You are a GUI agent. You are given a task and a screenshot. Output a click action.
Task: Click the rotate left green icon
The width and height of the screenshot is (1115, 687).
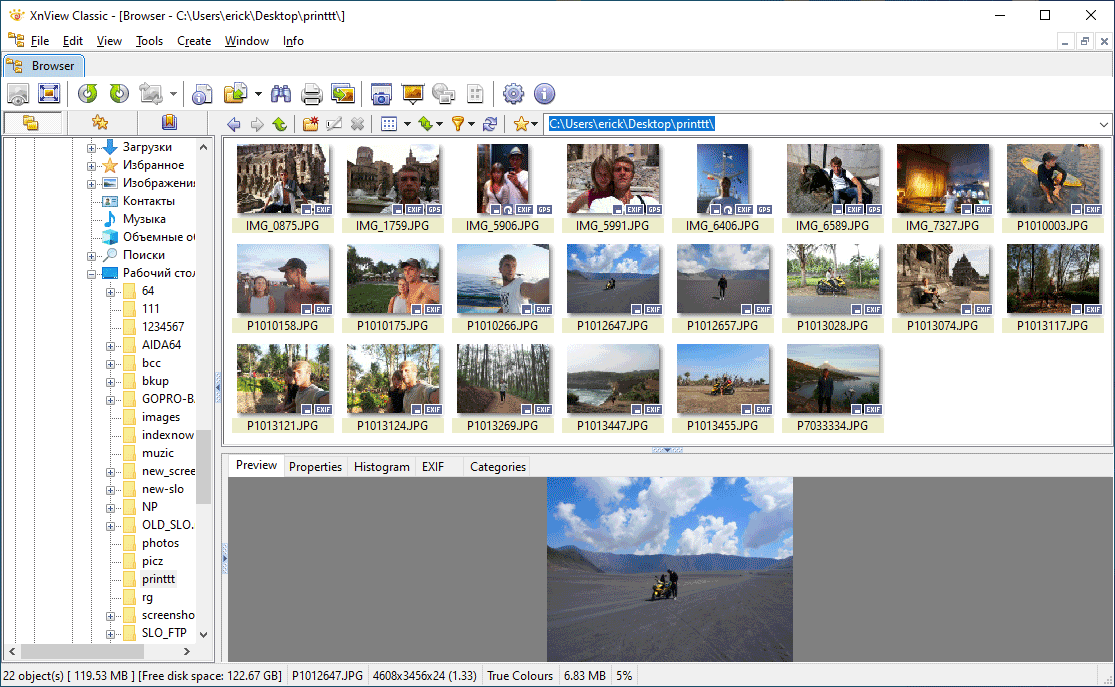coord(88,94)
